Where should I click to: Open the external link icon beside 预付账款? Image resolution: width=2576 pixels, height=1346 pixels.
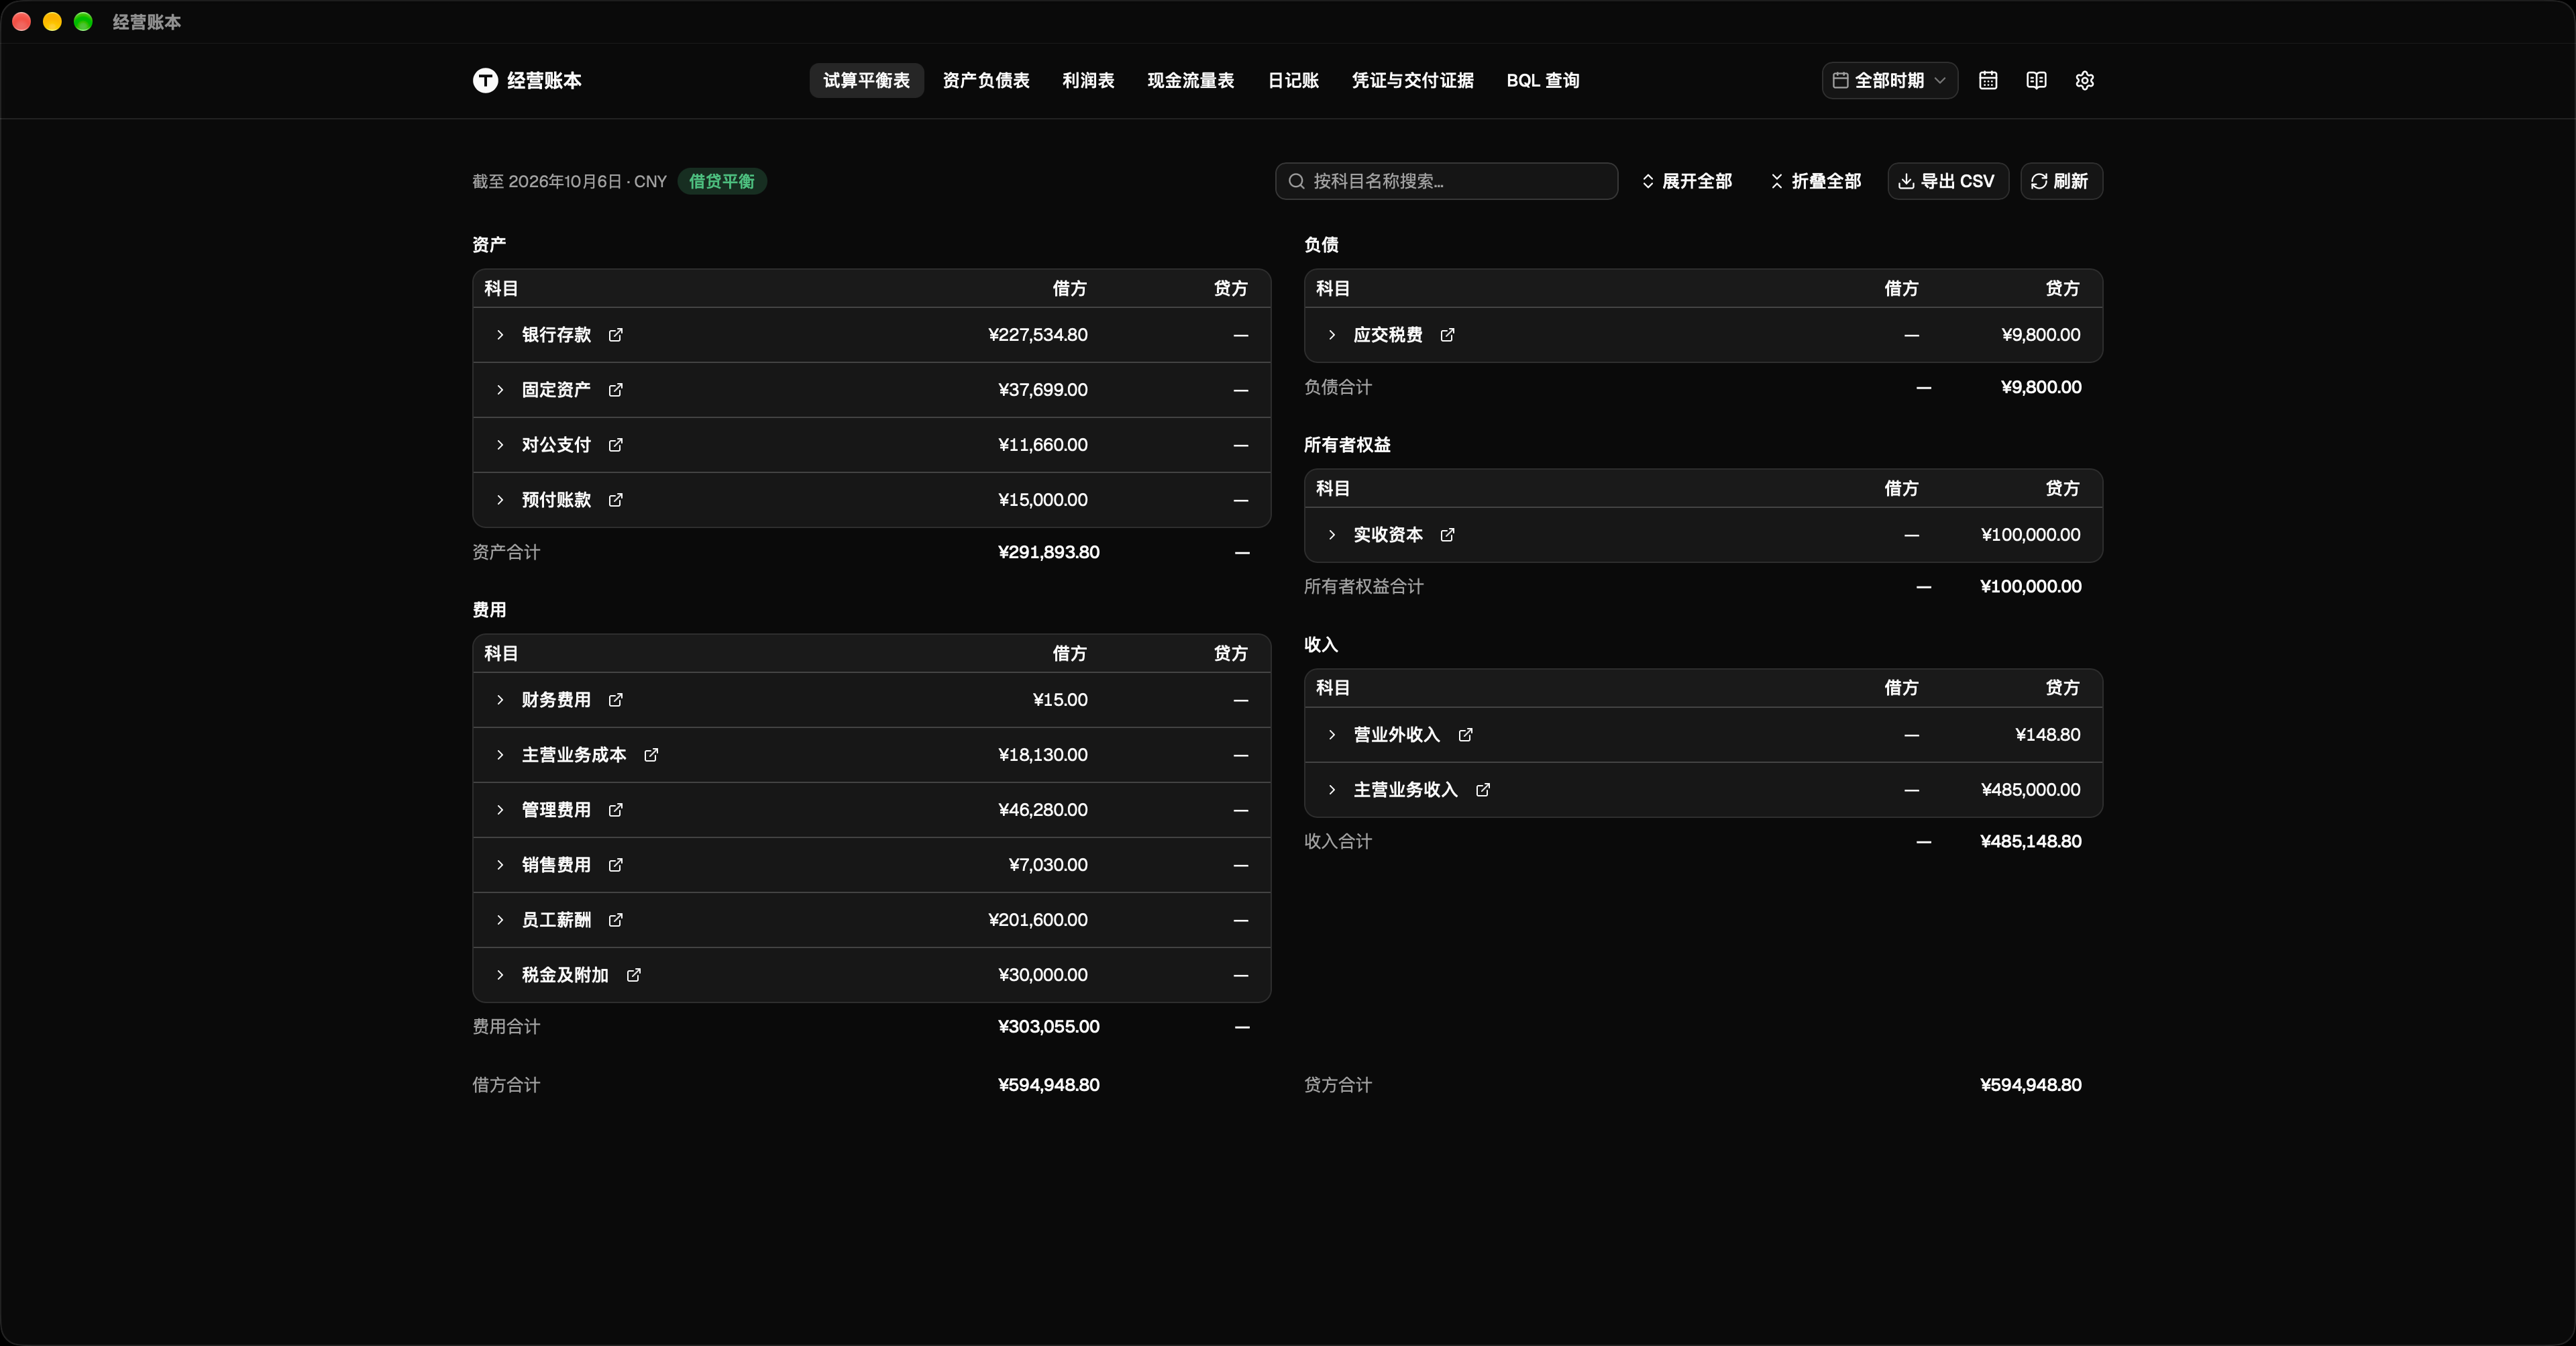tap(615, 500)
